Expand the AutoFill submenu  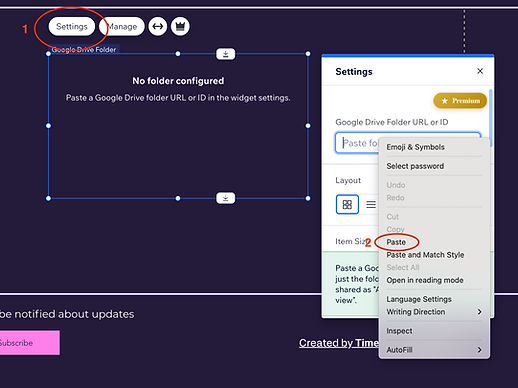(434, 350)
